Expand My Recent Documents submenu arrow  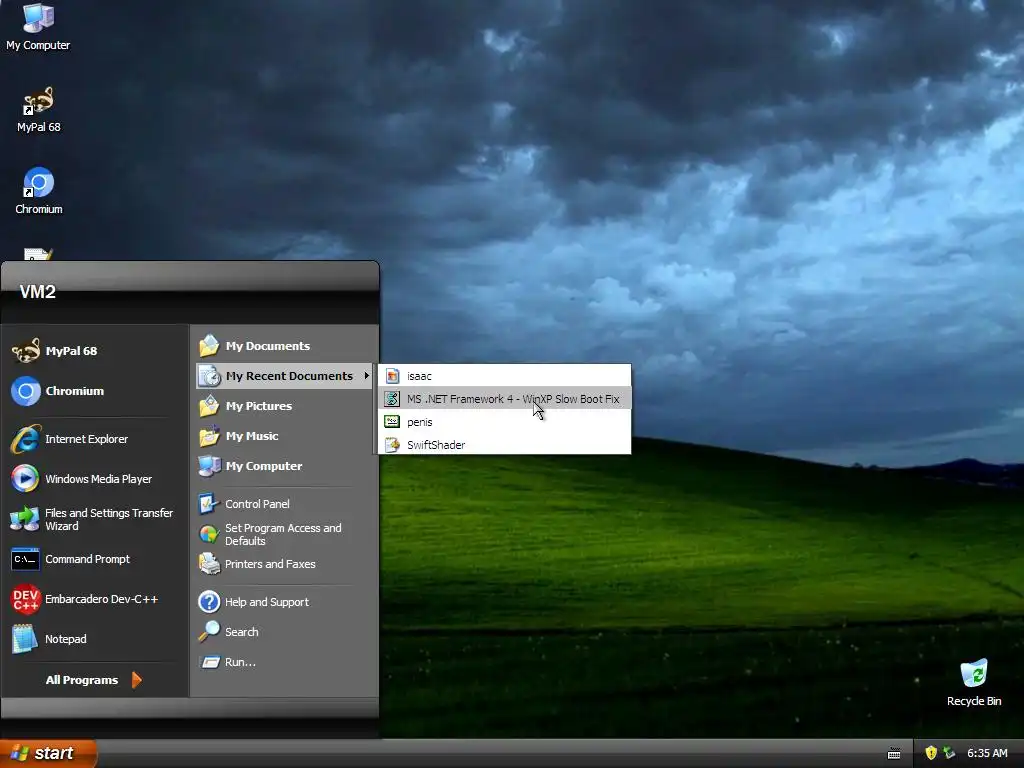pos(366,376)
